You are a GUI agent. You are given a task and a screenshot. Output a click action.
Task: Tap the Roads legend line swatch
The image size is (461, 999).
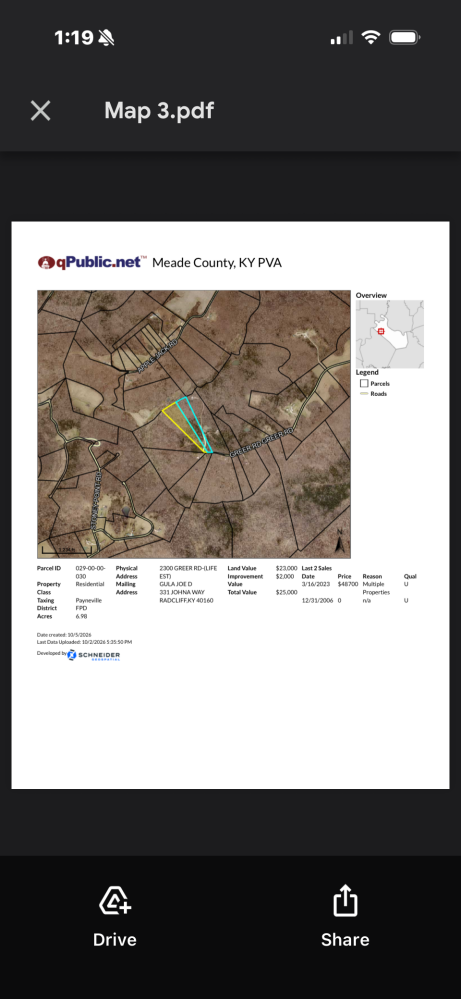(364, 394)
